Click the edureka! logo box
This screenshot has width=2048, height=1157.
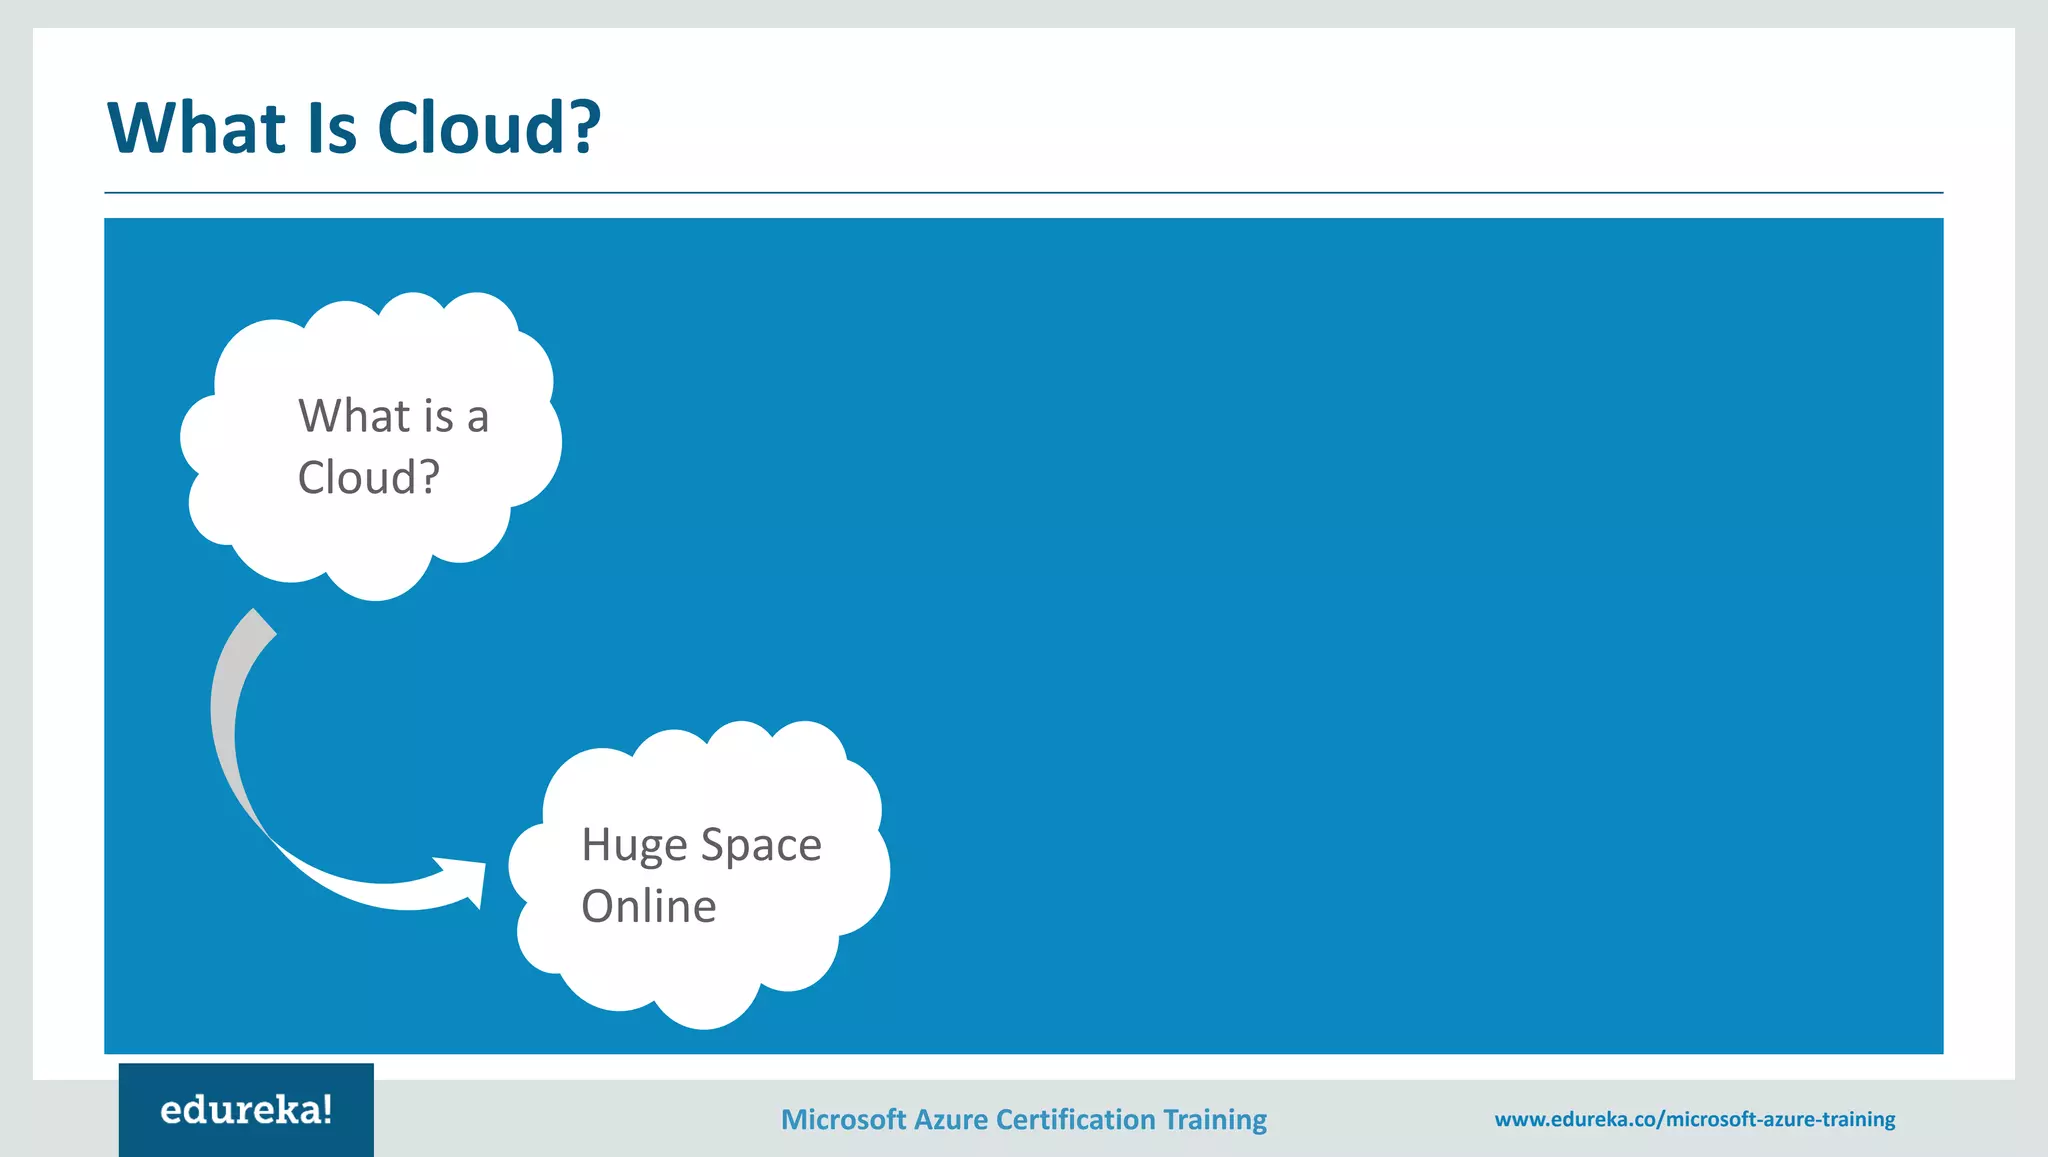click(x=246, y=1109)
